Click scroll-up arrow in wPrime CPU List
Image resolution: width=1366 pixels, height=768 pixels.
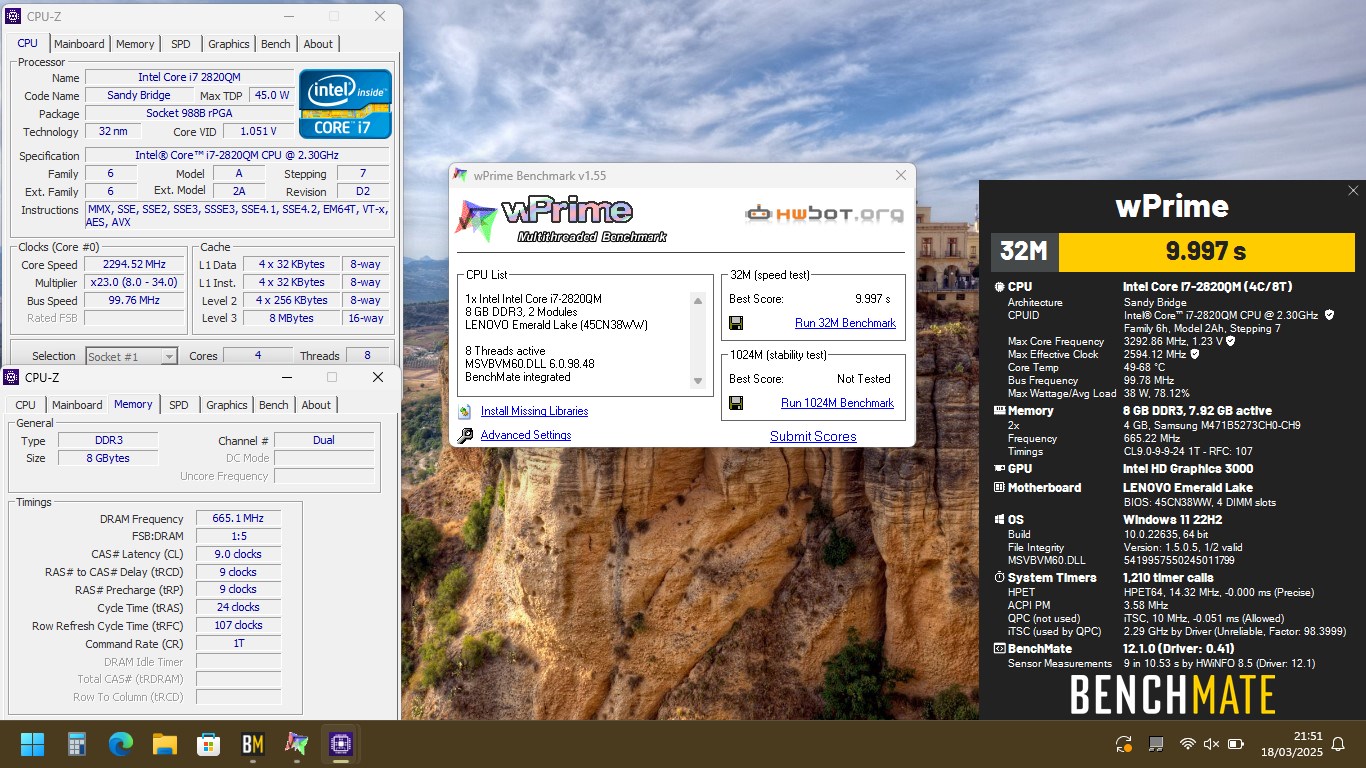coord(698,300)
